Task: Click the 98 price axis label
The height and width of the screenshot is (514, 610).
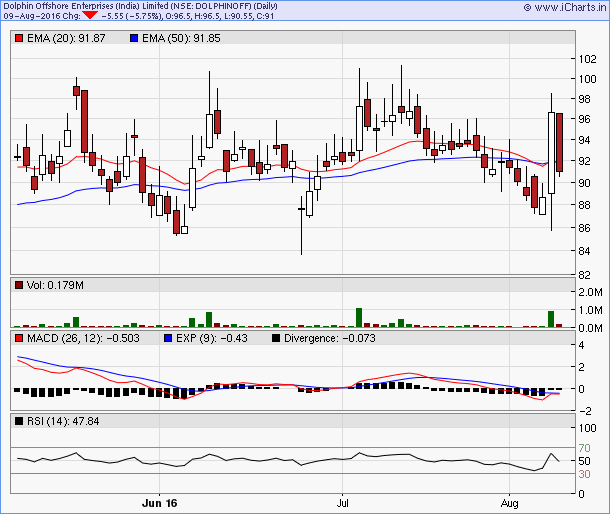Action: (585, 99)
